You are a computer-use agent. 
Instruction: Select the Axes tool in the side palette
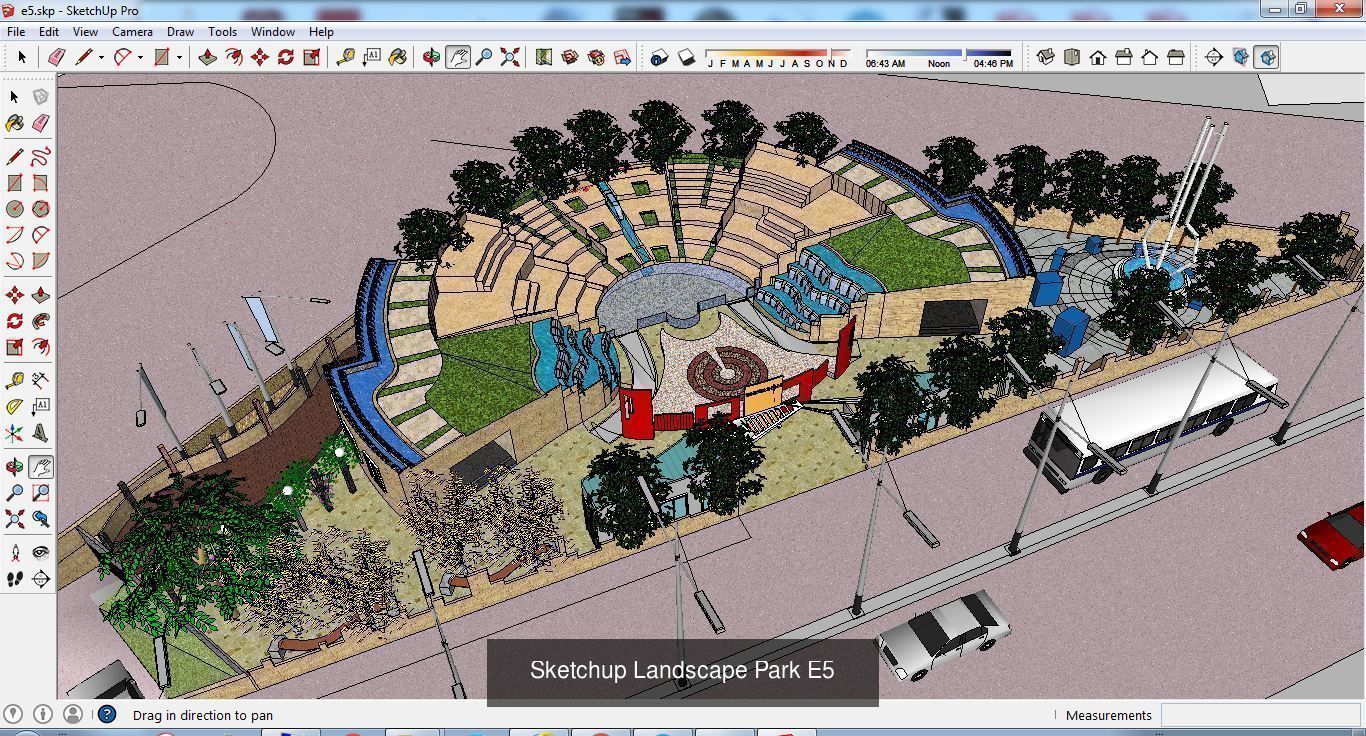(x=14, y=432)
